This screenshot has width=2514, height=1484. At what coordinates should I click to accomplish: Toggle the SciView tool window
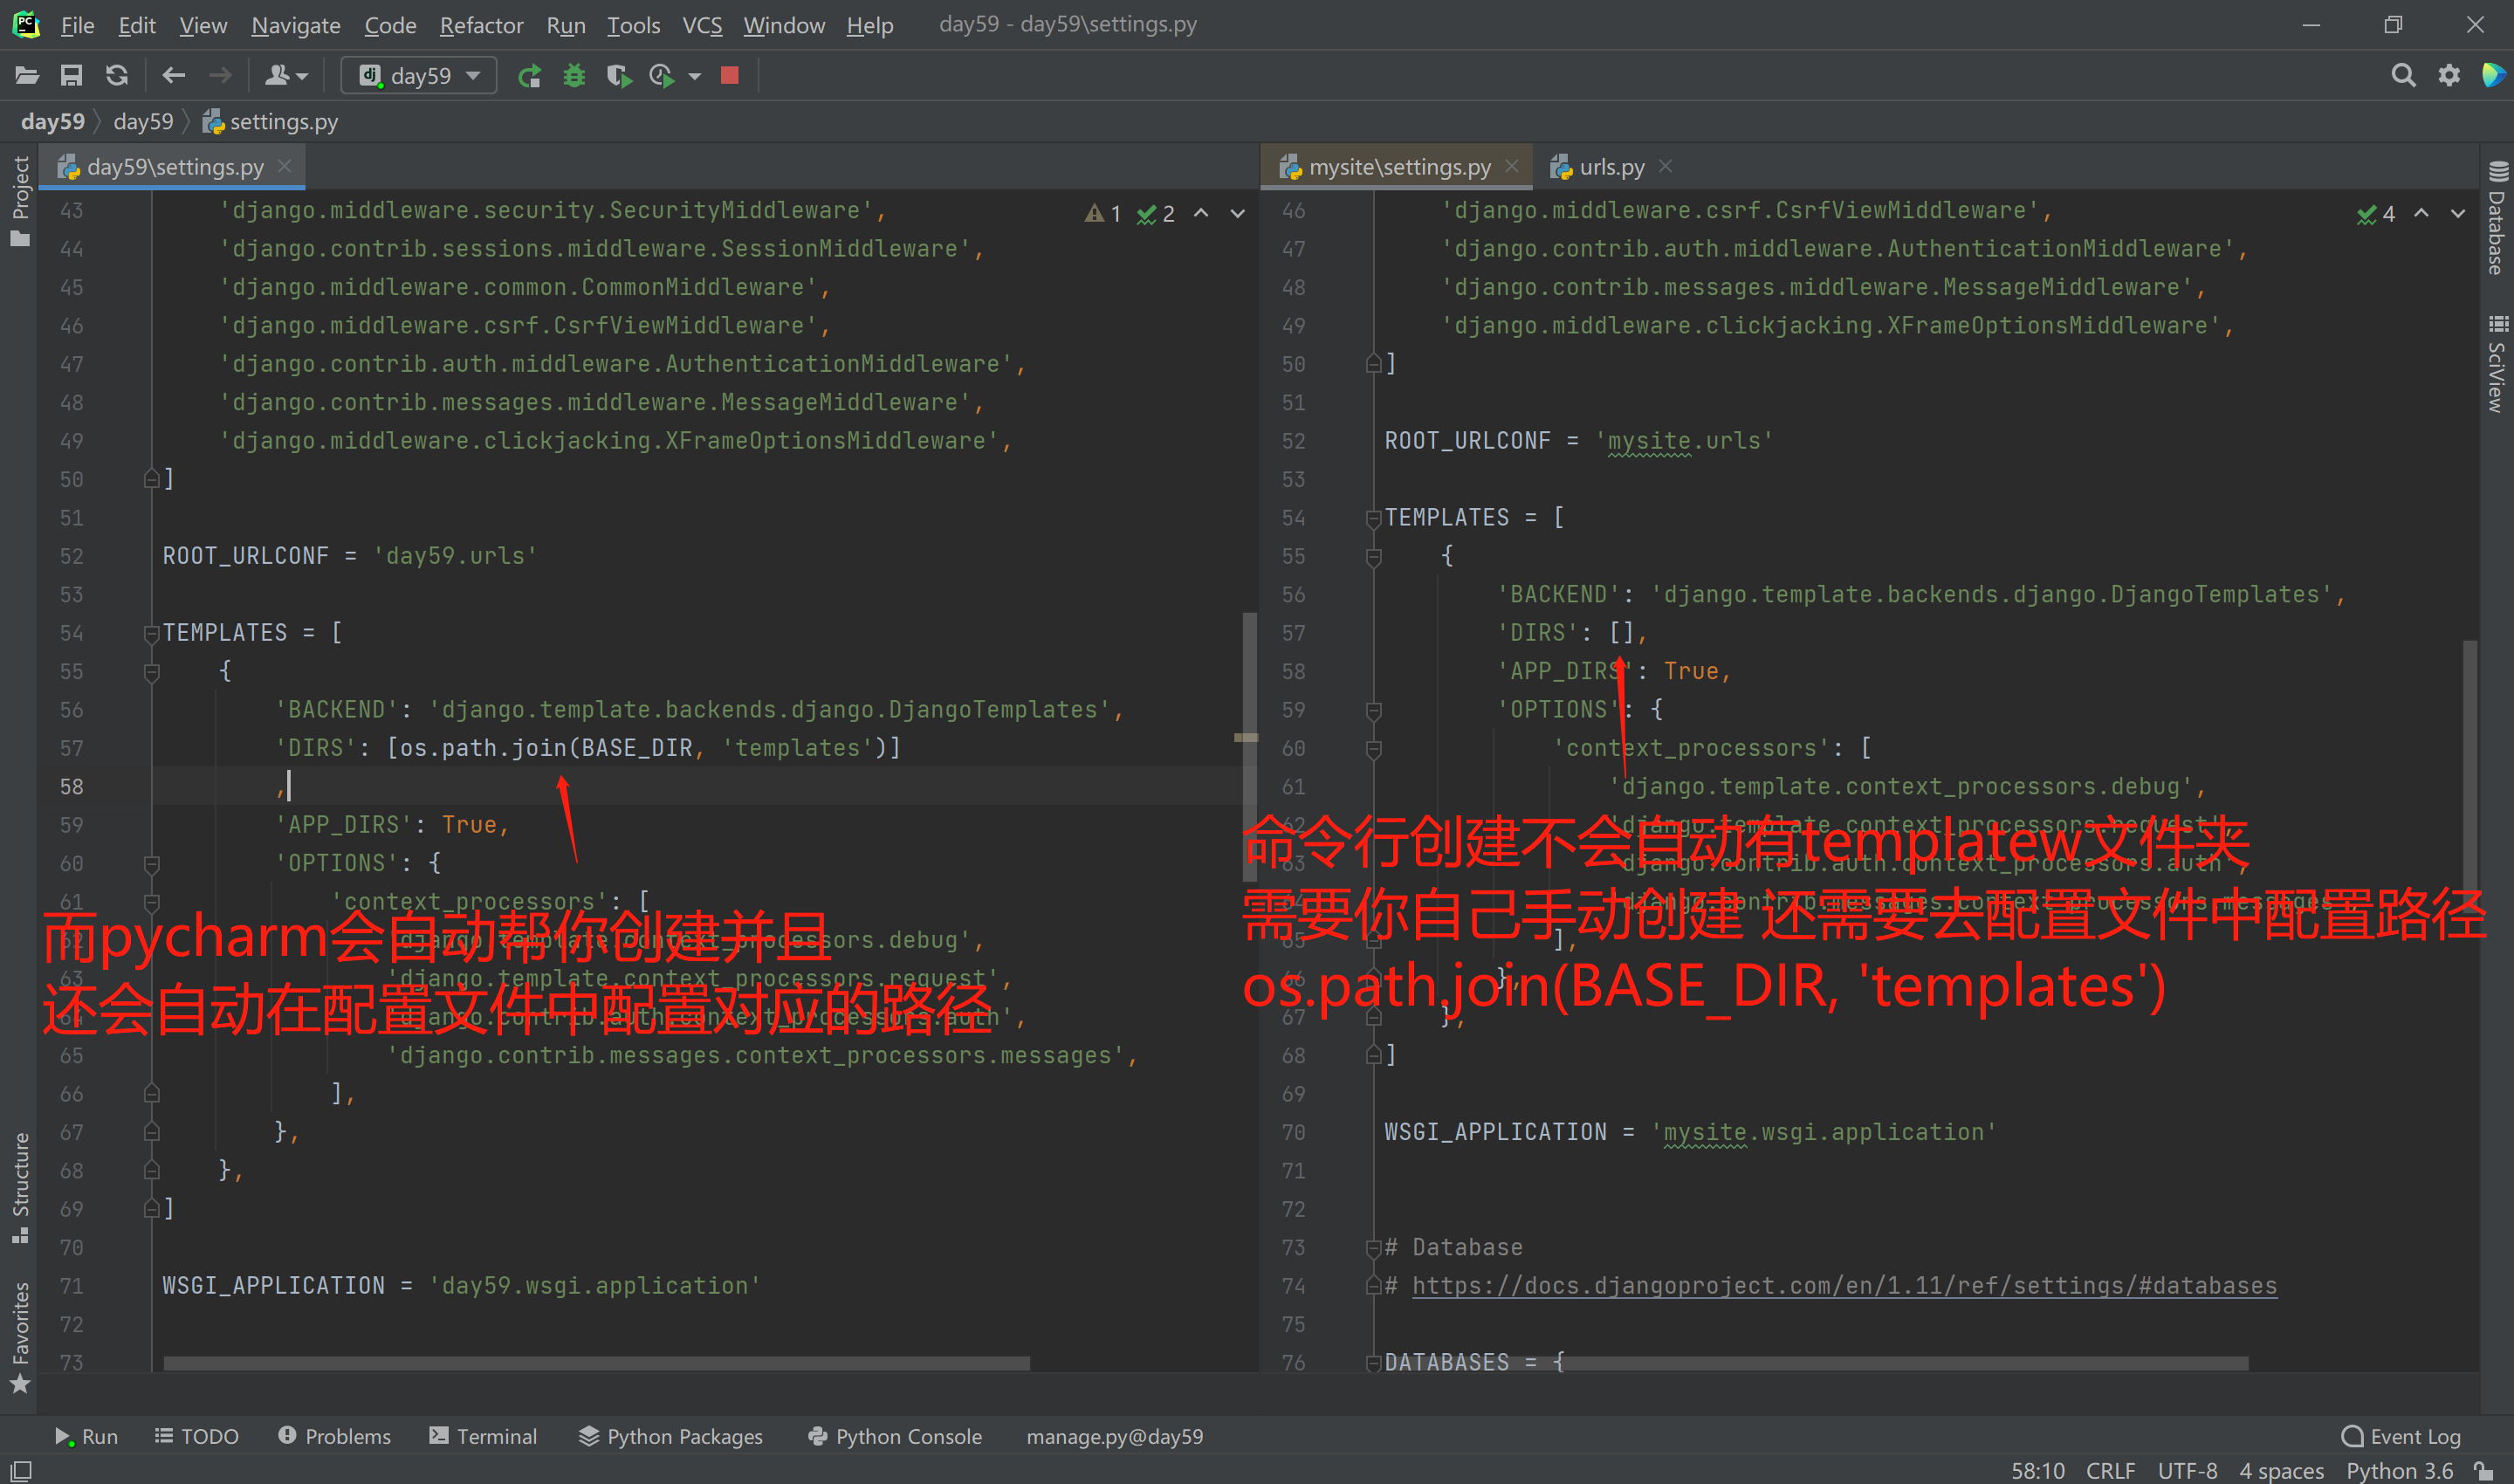coord(2497,364)
